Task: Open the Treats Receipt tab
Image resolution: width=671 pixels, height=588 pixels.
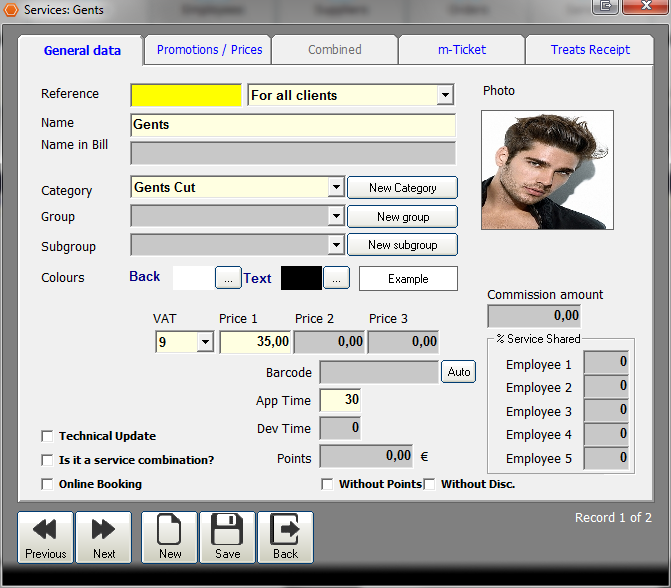Action: (x=590, y=50)
